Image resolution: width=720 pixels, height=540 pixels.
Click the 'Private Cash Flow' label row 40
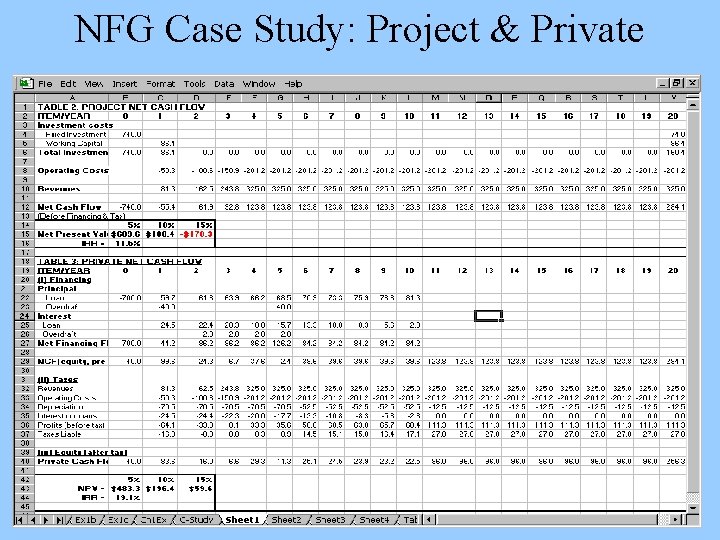click(x=73, y=461)
